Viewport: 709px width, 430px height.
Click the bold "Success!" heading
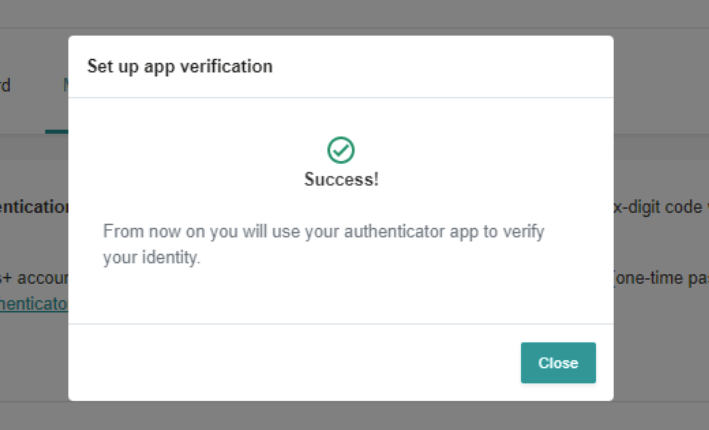pos(341,180)
